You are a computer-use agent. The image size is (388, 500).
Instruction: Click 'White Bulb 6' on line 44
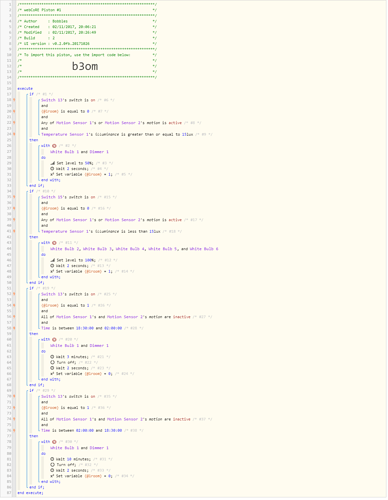[x=204, y=249]
